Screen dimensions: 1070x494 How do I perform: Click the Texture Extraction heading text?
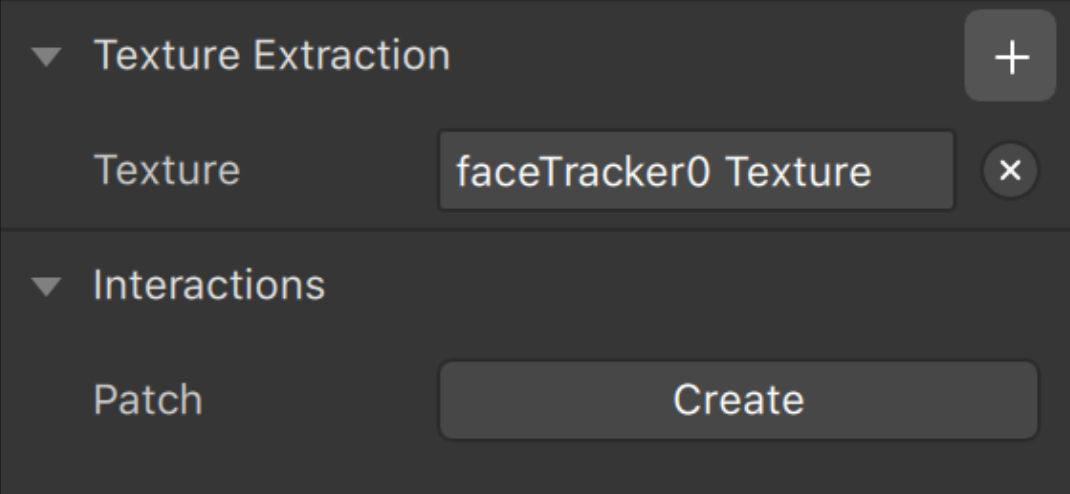pos(272,55)
